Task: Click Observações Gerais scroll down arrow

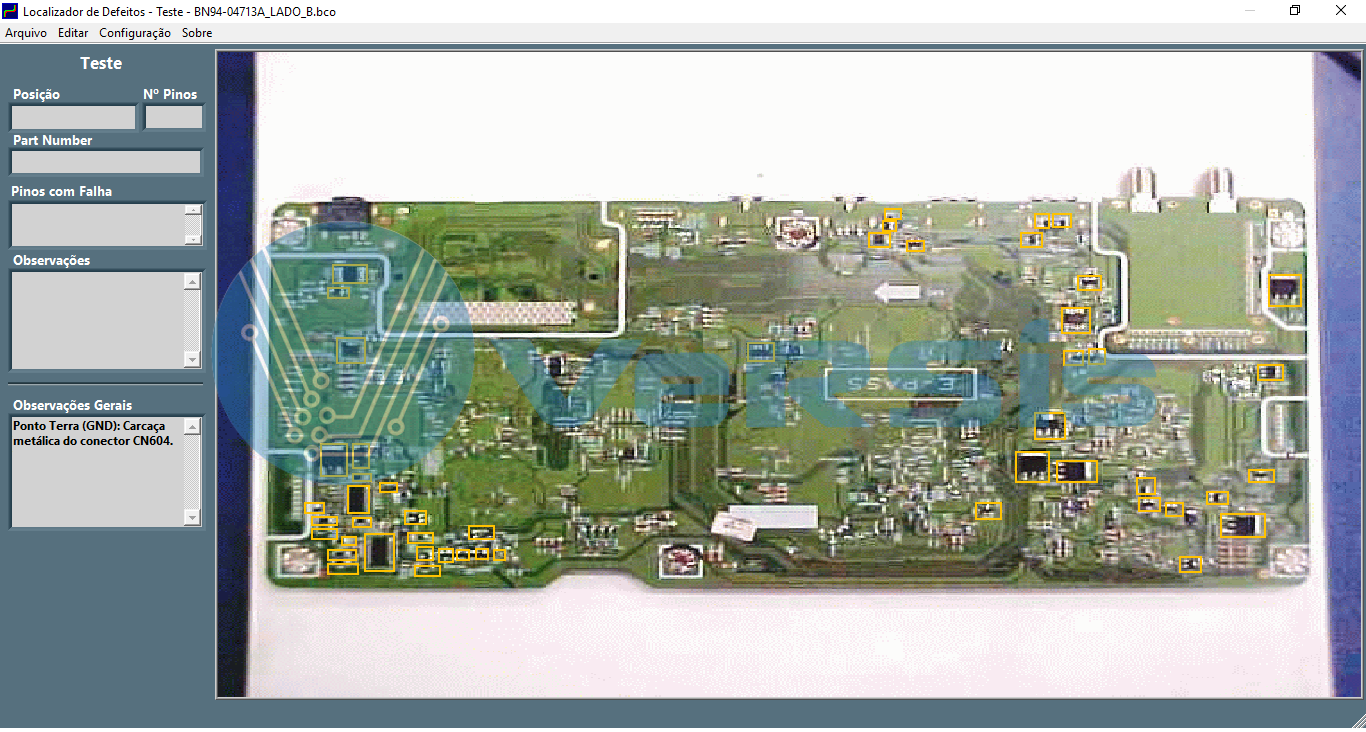Action: pyautogui.click(x=193, y=516)
